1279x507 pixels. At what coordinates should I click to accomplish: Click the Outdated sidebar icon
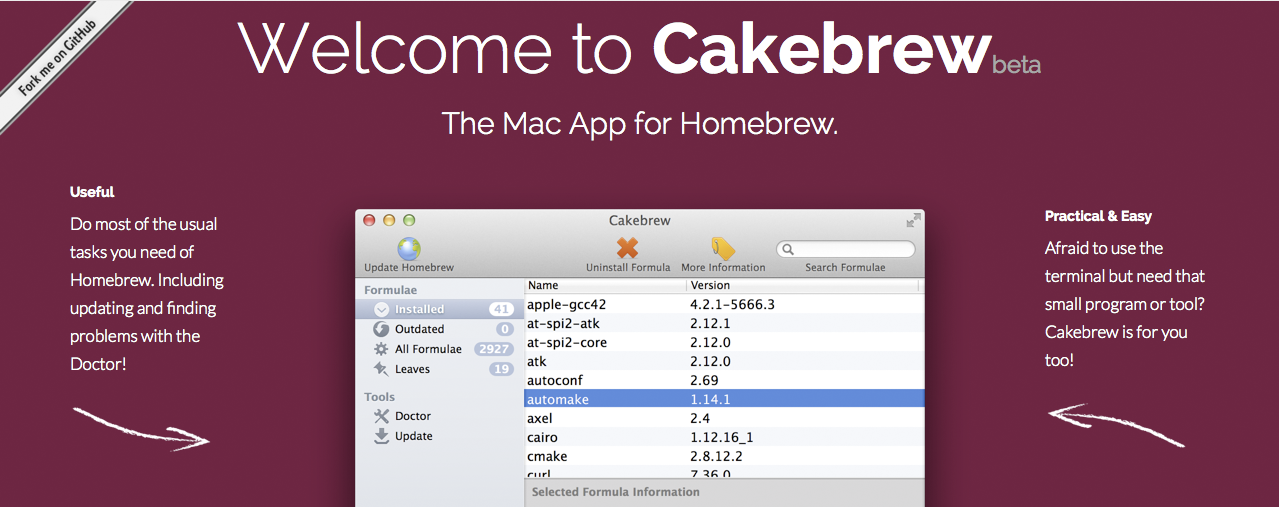click(381, 329)
